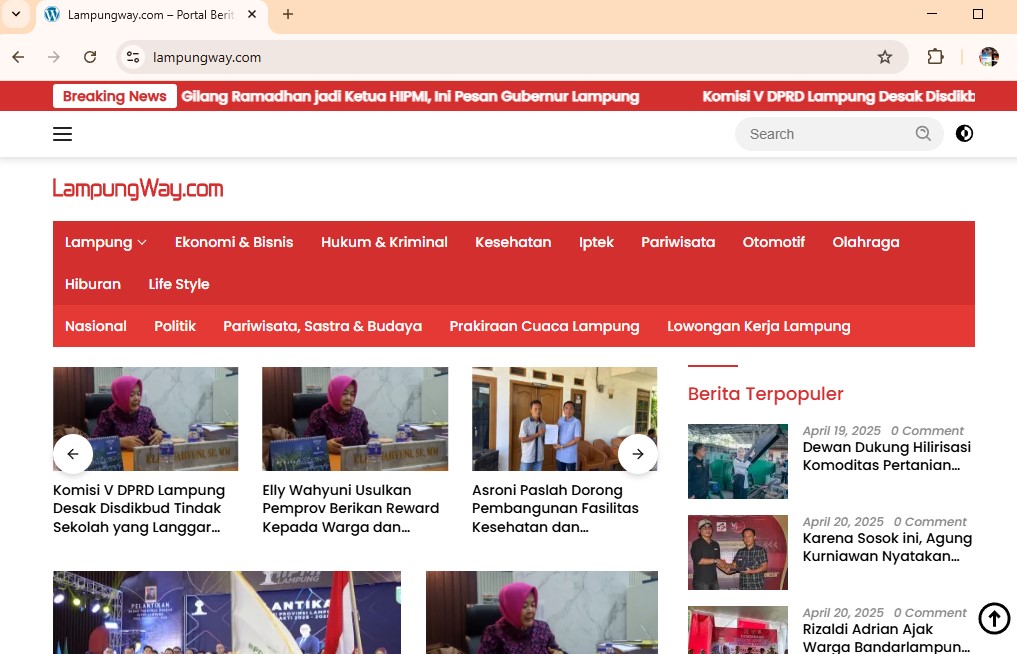Click Agung Kurniawan article thumbnail
The height and width of the screenshot is (654, 1017).
pos(737,552)
